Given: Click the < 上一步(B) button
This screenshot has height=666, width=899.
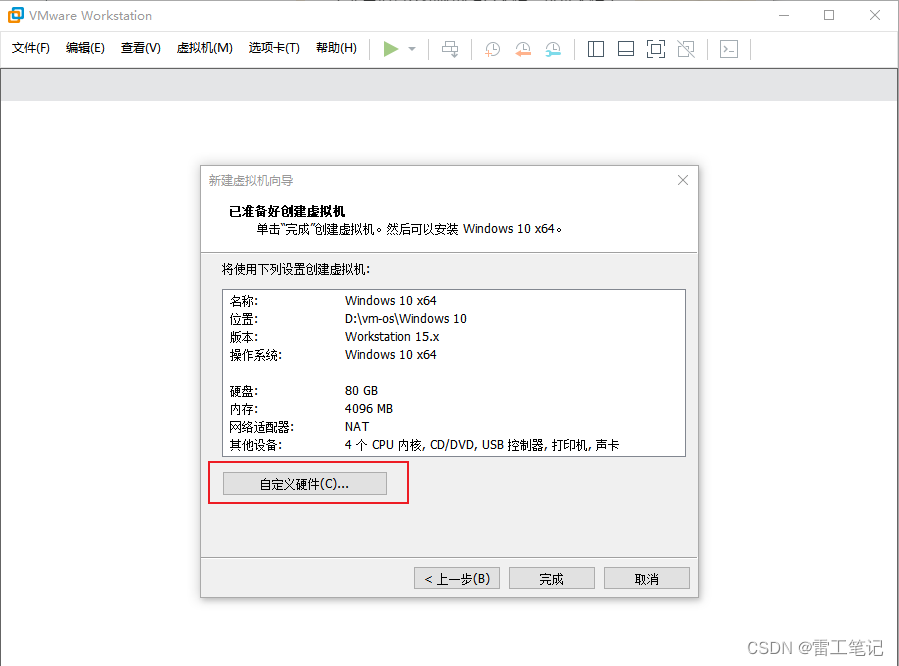Looking at the screenshot, I should pos(457,578).
